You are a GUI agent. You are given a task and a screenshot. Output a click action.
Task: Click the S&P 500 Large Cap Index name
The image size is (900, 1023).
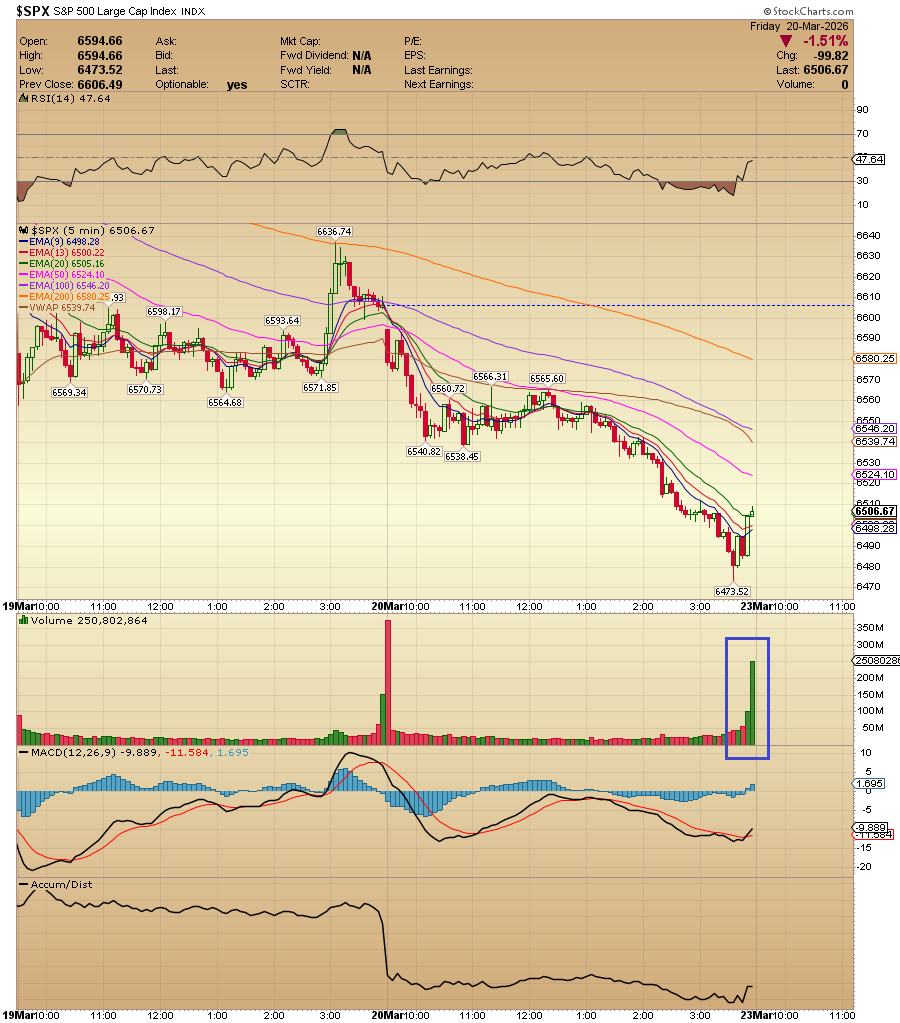[x=116, y=12]
